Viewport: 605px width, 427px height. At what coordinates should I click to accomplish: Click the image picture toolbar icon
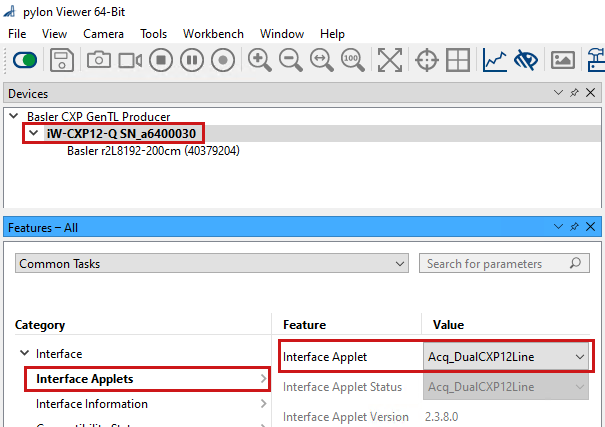pos(563,60)
